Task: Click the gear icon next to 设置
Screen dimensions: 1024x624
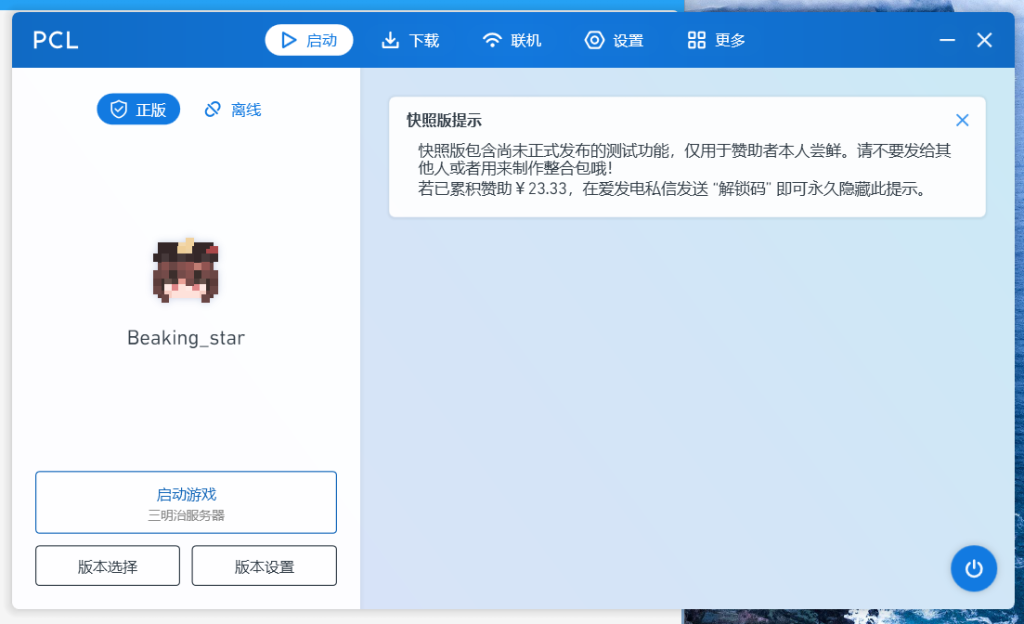Action: point(594,40)
